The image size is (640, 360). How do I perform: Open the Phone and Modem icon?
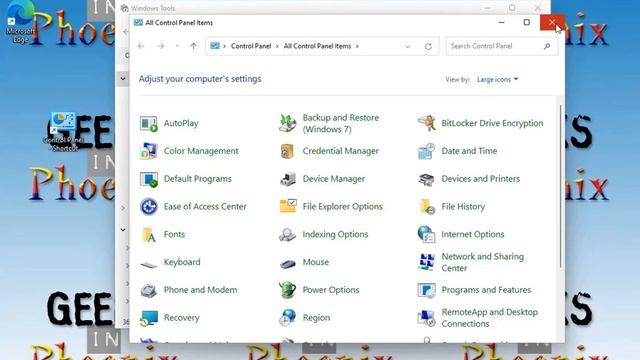(149, 290)
